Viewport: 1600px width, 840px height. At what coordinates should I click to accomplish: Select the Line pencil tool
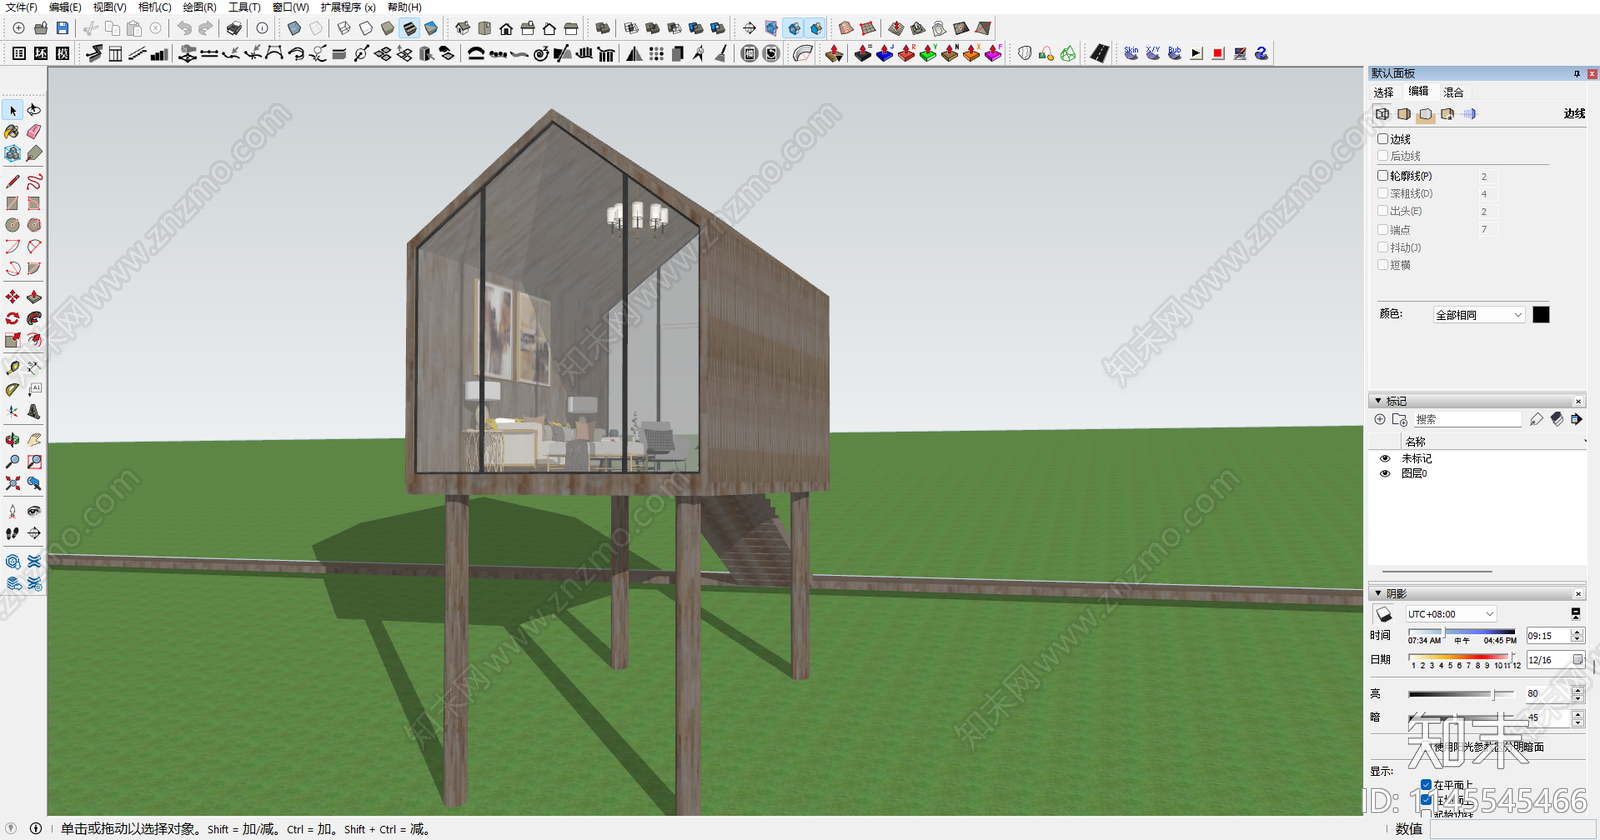[x=12, y=182]
